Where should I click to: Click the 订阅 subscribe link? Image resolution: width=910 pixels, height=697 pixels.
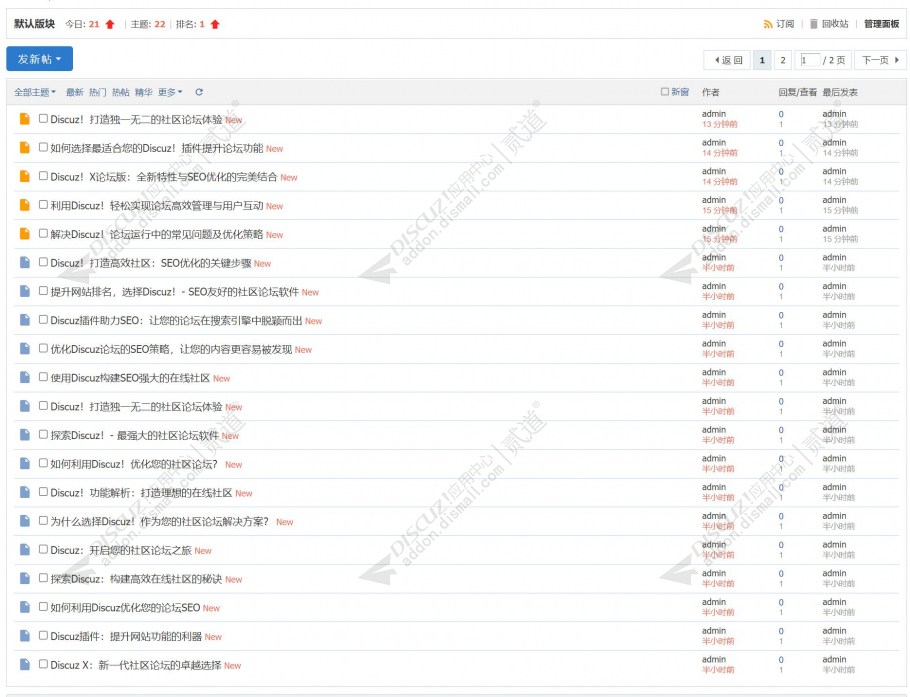pyautogui.click(x=785, y=24)
